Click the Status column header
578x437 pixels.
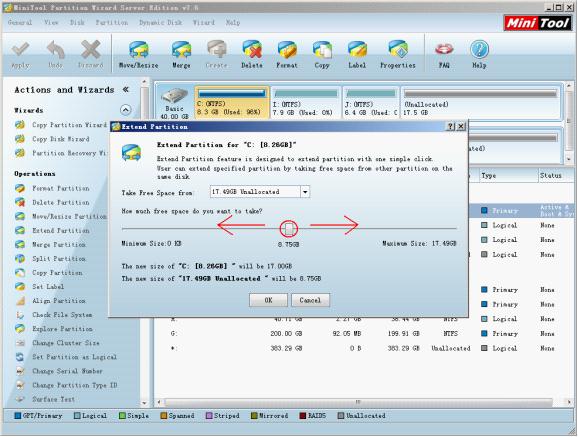click(556, 176)
